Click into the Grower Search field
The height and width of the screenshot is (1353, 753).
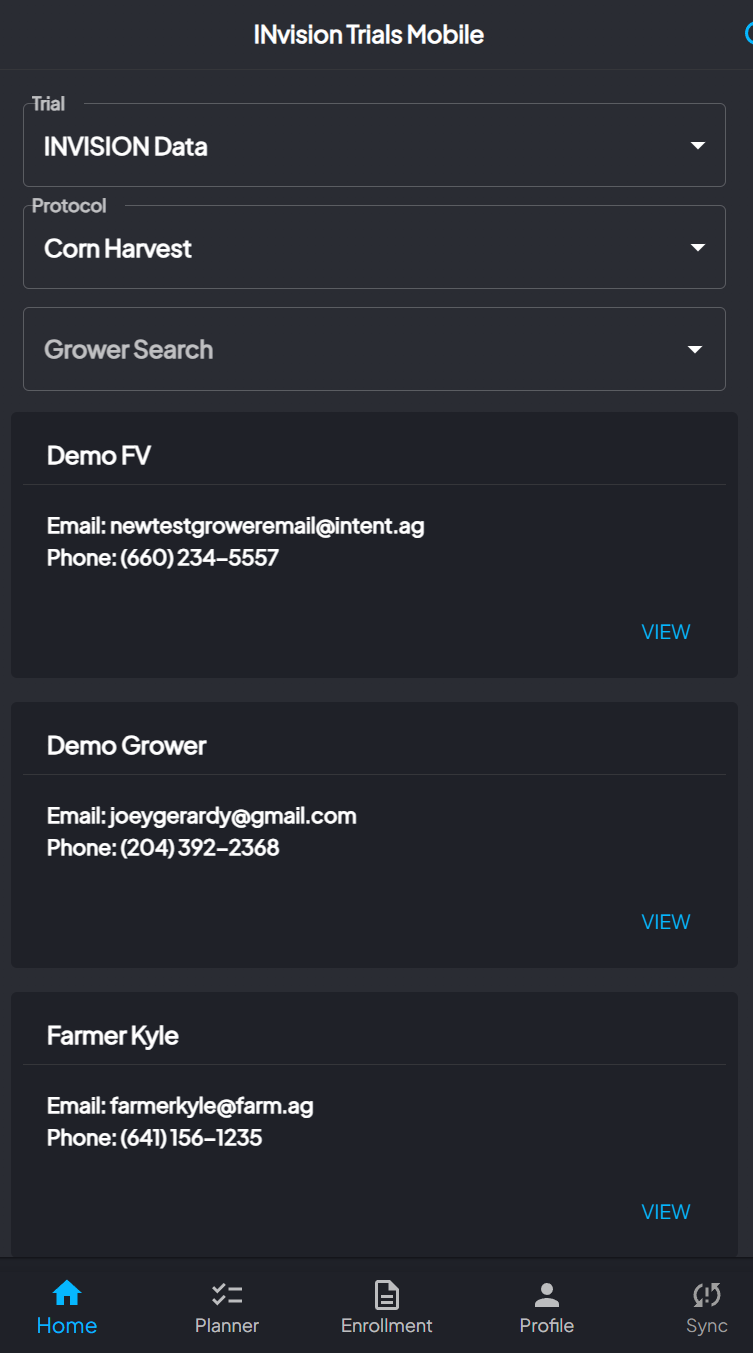click(374, 349)
